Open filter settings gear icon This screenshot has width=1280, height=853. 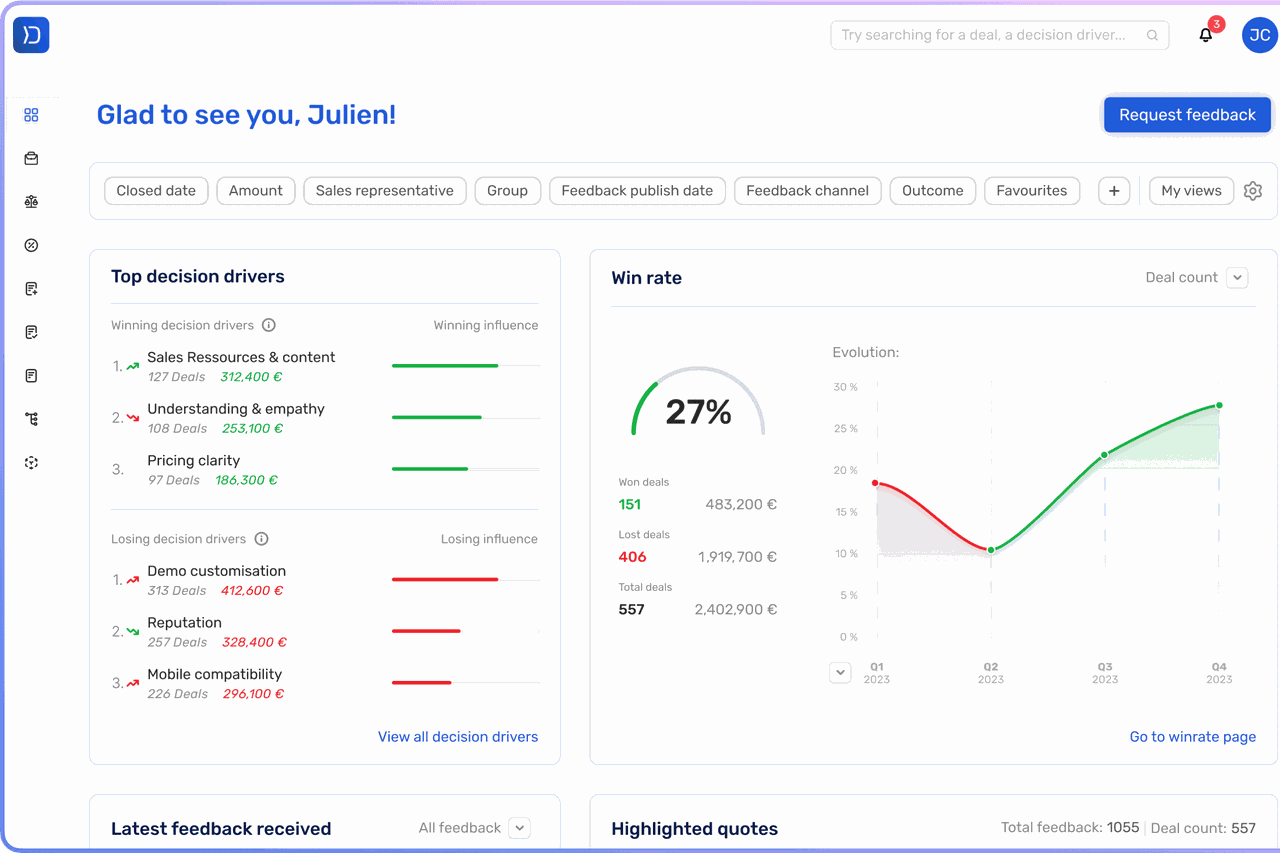coord(1253,191)
